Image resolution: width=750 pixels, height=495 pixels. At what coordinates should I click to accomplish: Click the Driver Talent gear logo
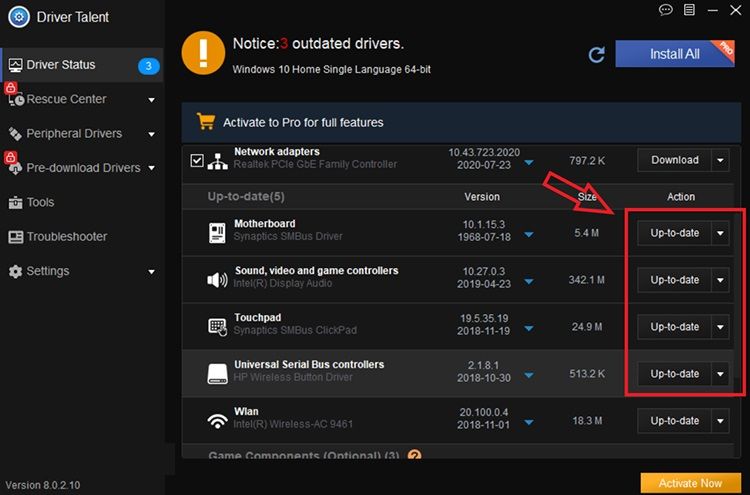click(x=19, y=17)
